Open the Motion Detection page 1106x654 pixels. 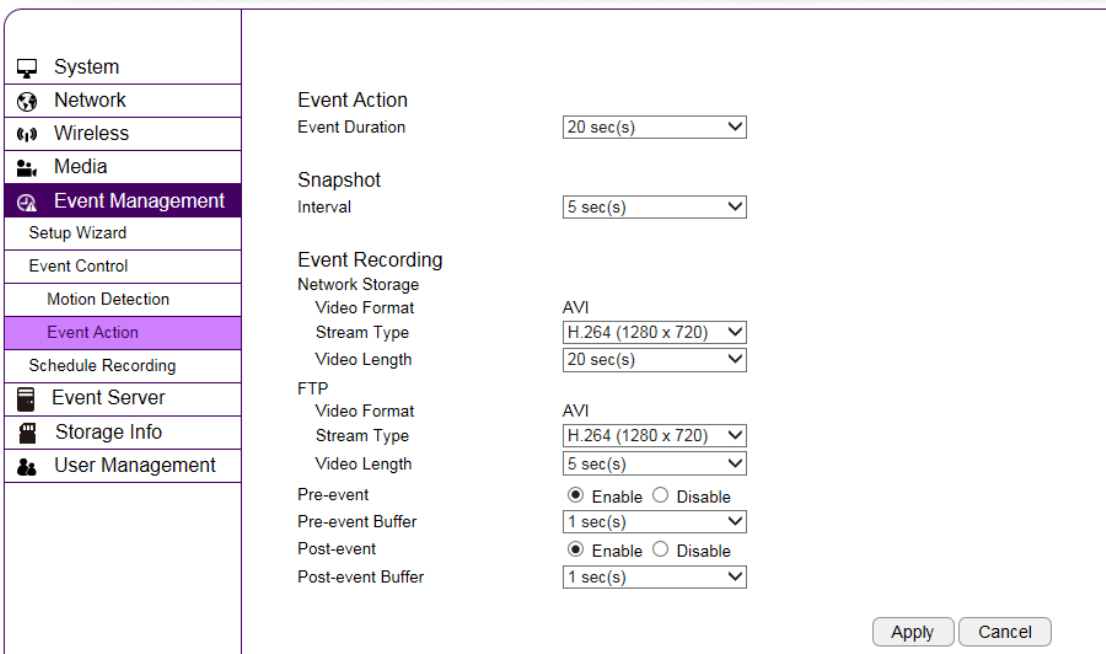pos(123,300)
